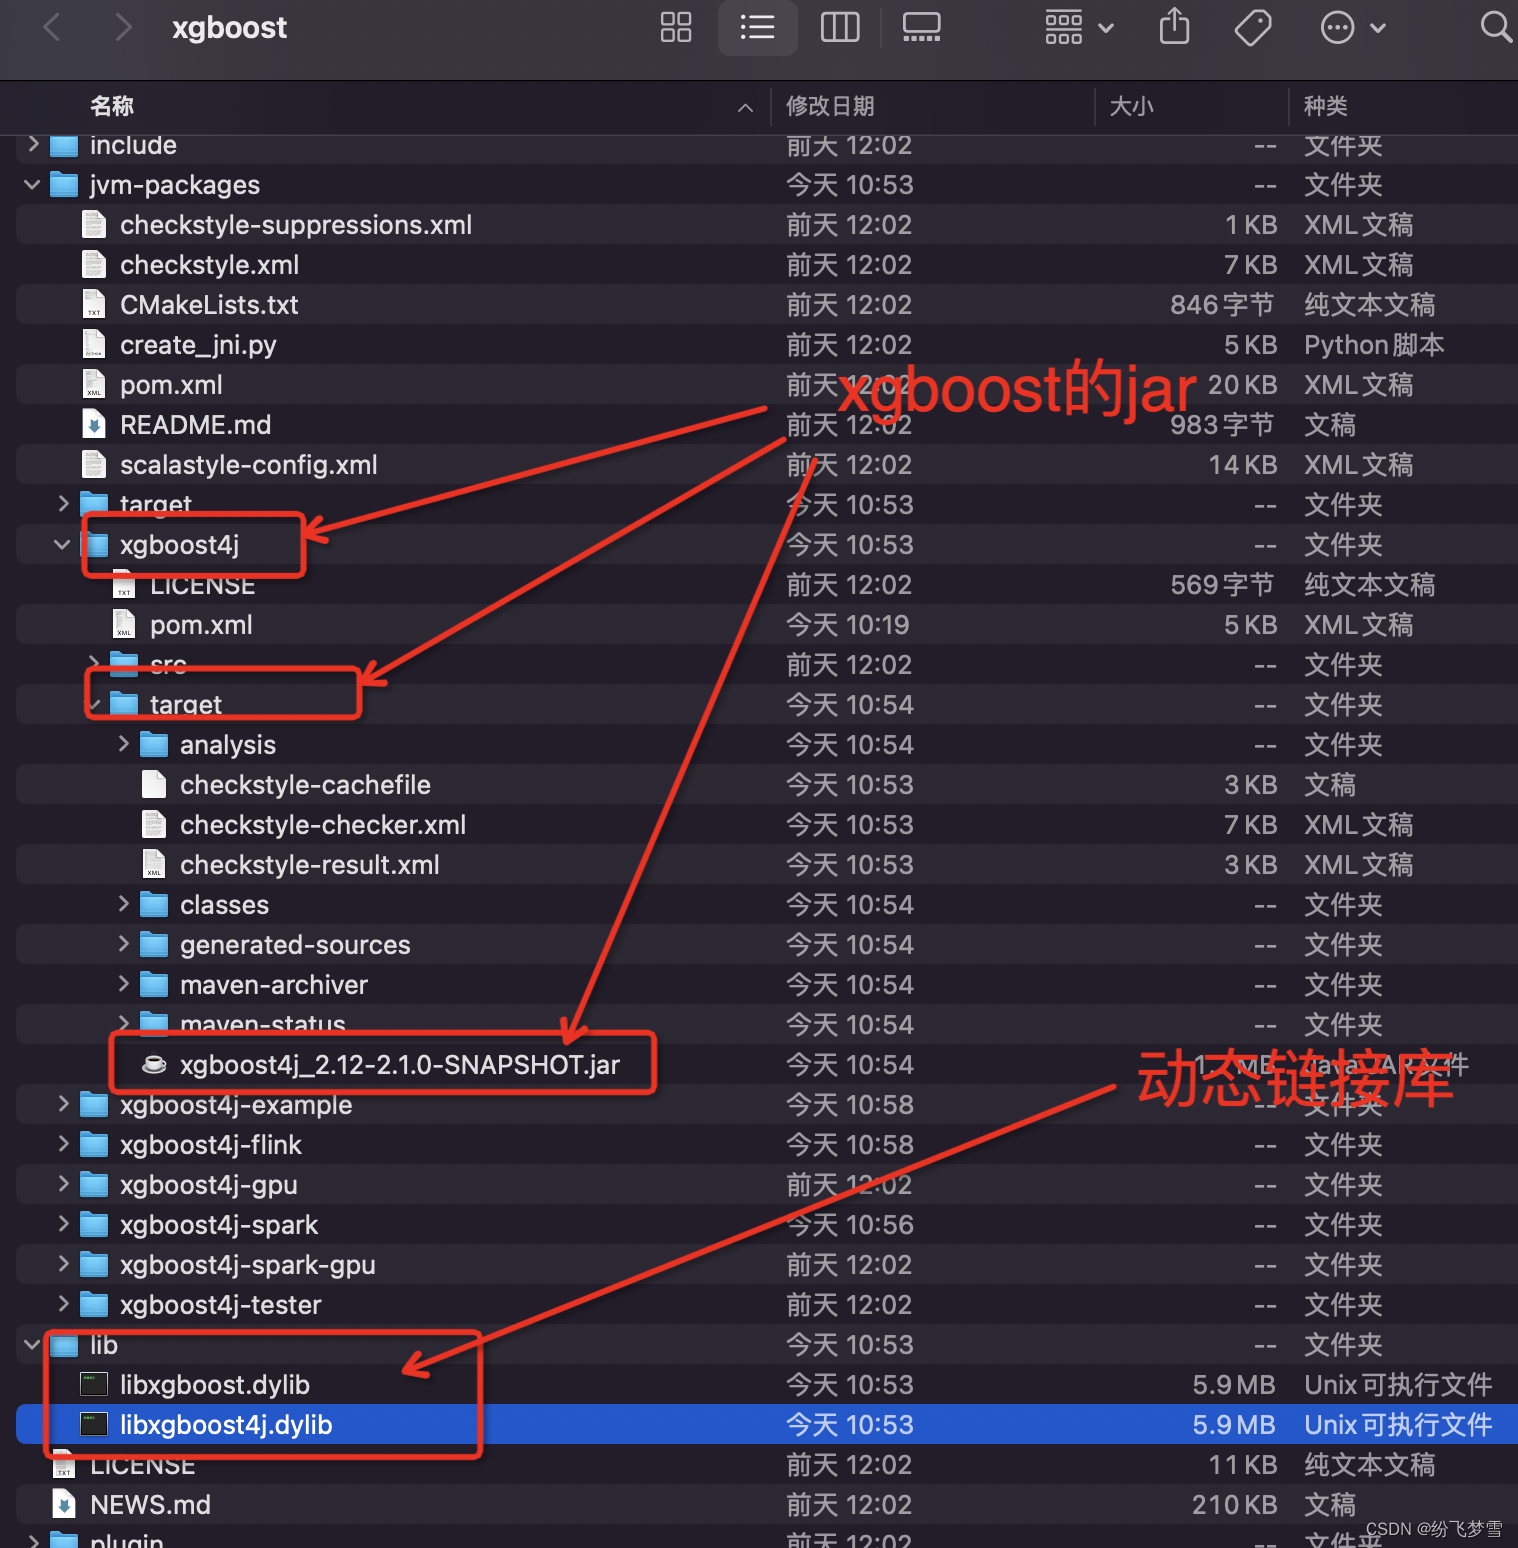Screen dimensions: 1518x1548
Task: Select the xgboost4j_2.12-2.1.0-SNAPSHOT.jar Java icon
Action: [154, 1064]
